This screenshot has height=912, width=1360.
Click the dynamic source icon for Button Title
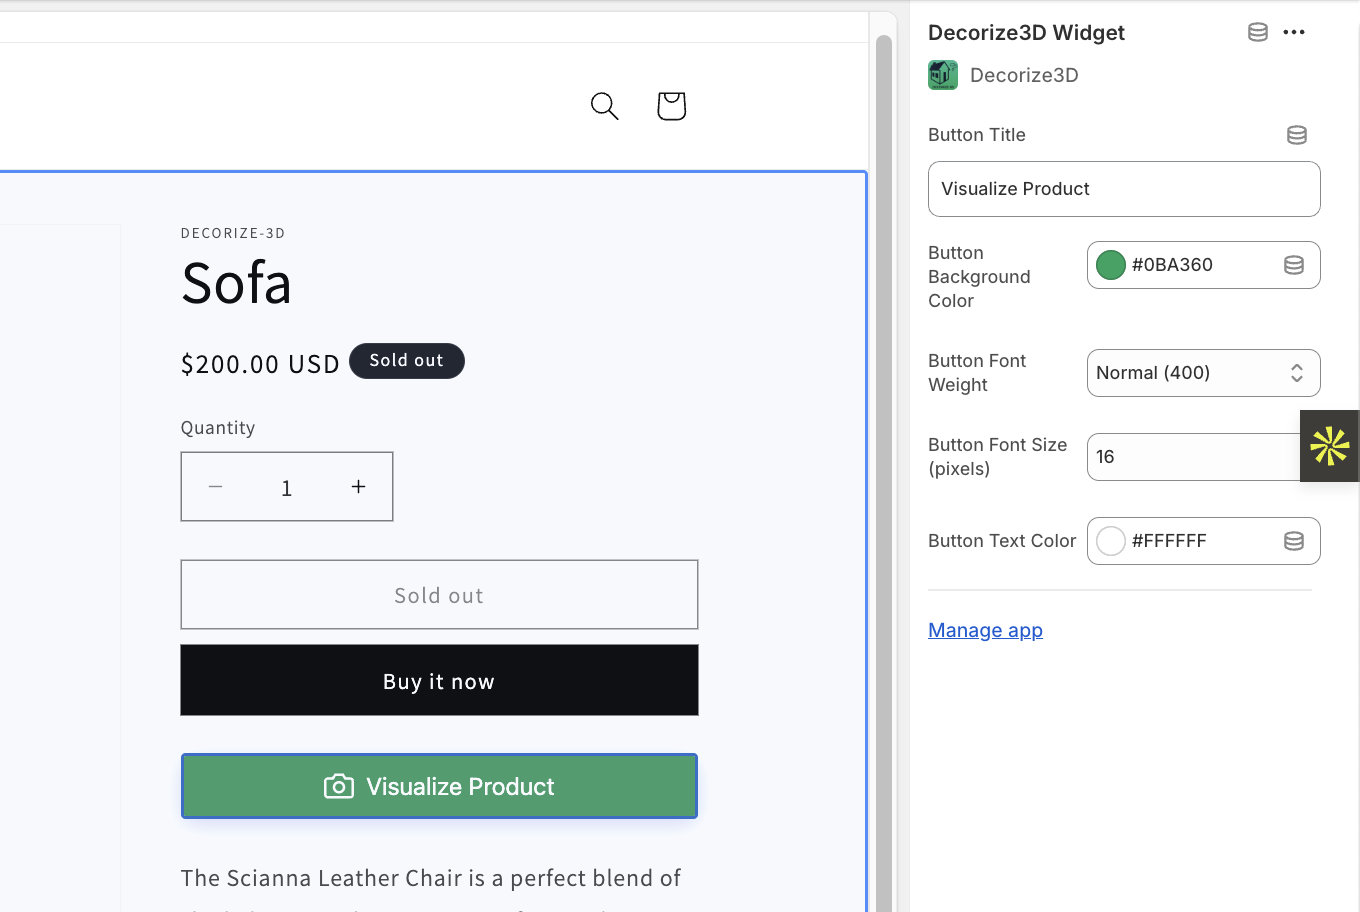click(x=1297, y=135)
